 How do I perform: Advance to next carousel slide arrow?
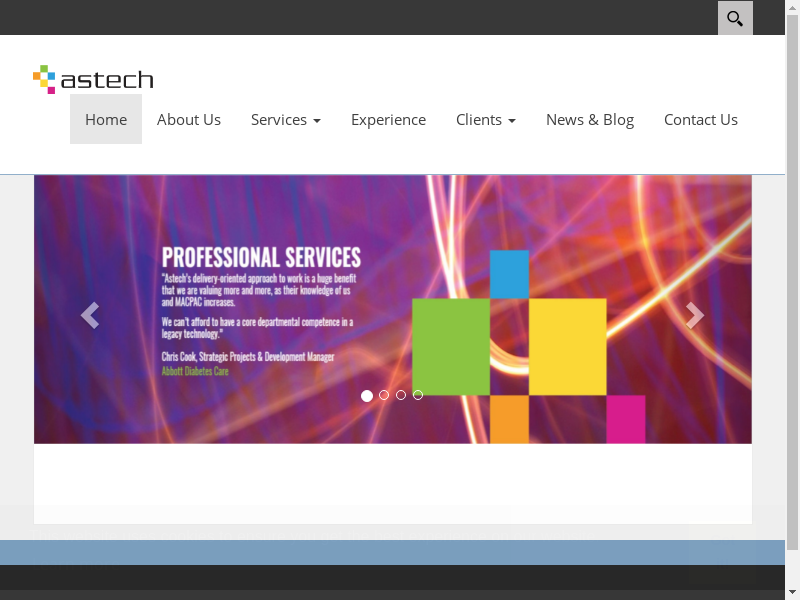point(695,316)
